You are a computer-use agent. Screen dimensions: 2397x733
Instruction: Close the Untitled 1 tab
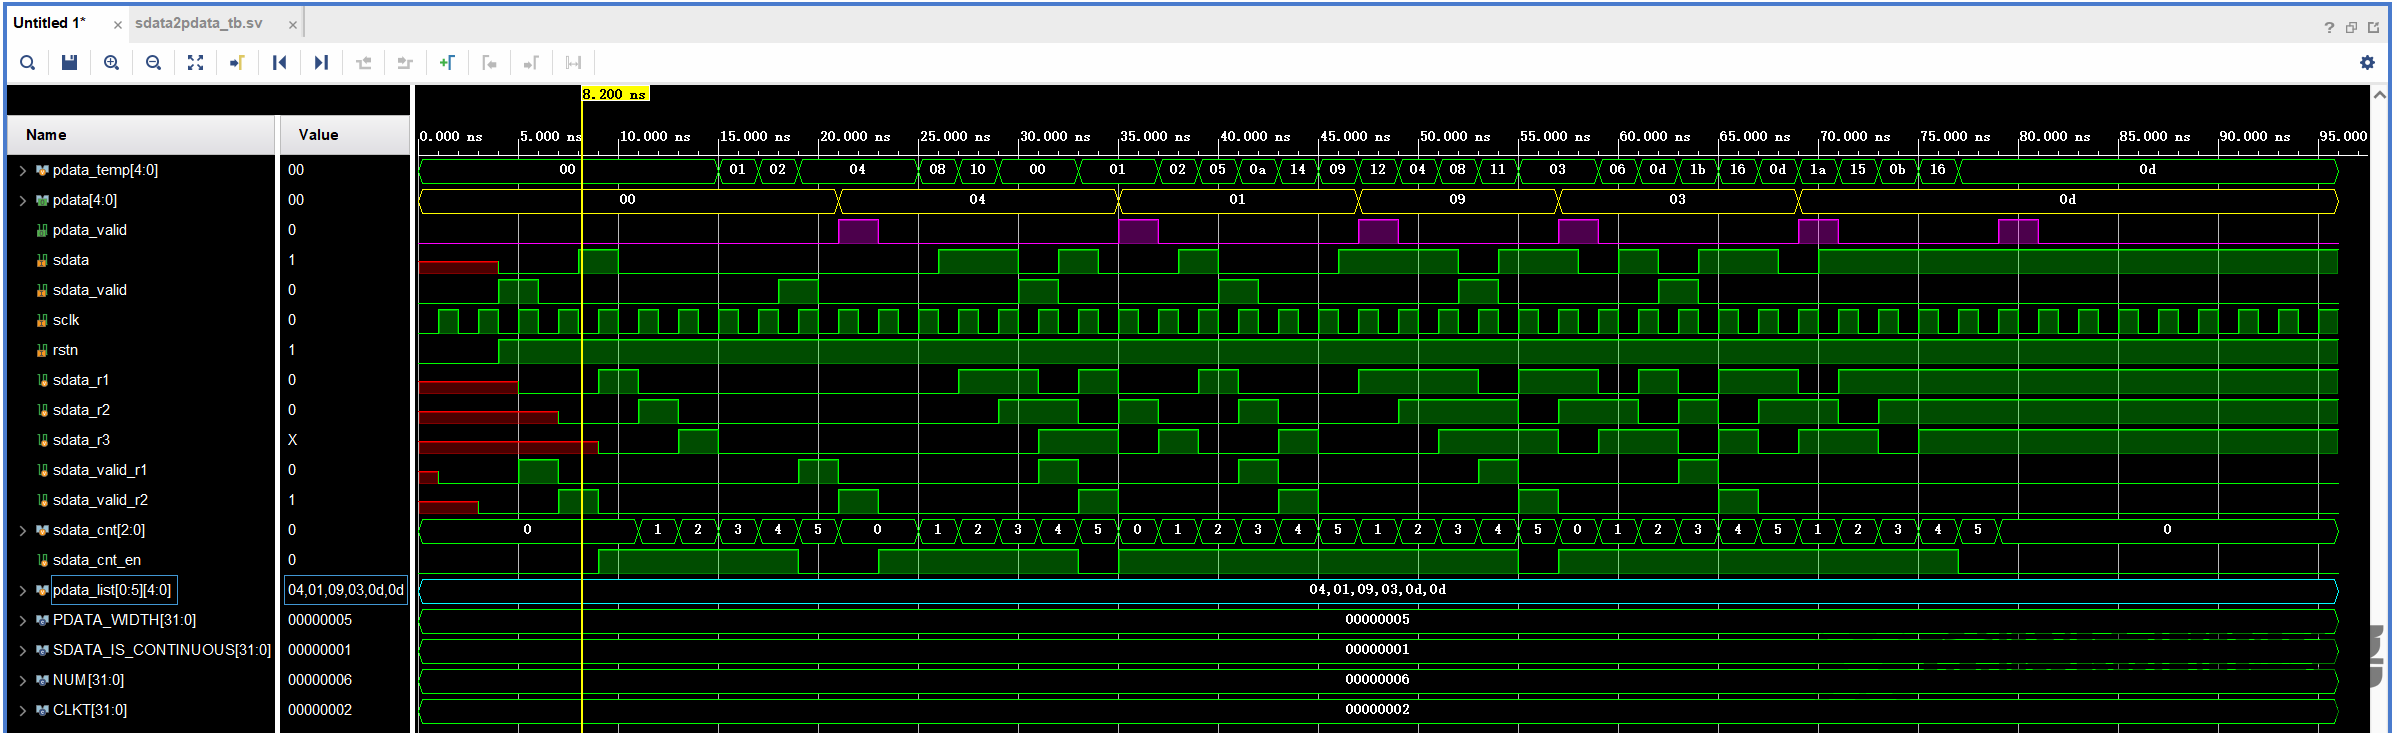point(118,25)
